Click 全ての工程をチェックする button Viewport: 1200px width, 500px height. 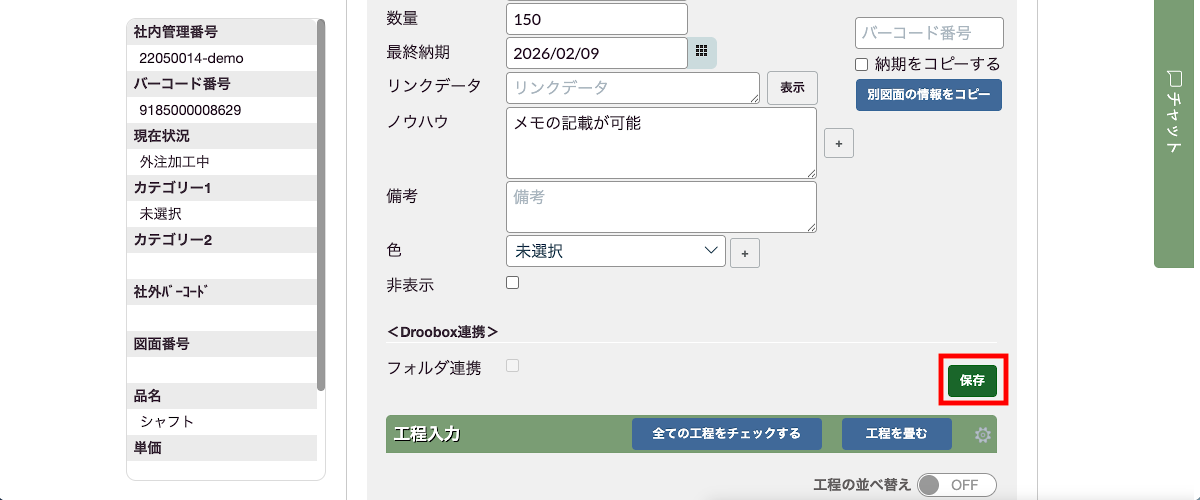click(x=726, y=434)
